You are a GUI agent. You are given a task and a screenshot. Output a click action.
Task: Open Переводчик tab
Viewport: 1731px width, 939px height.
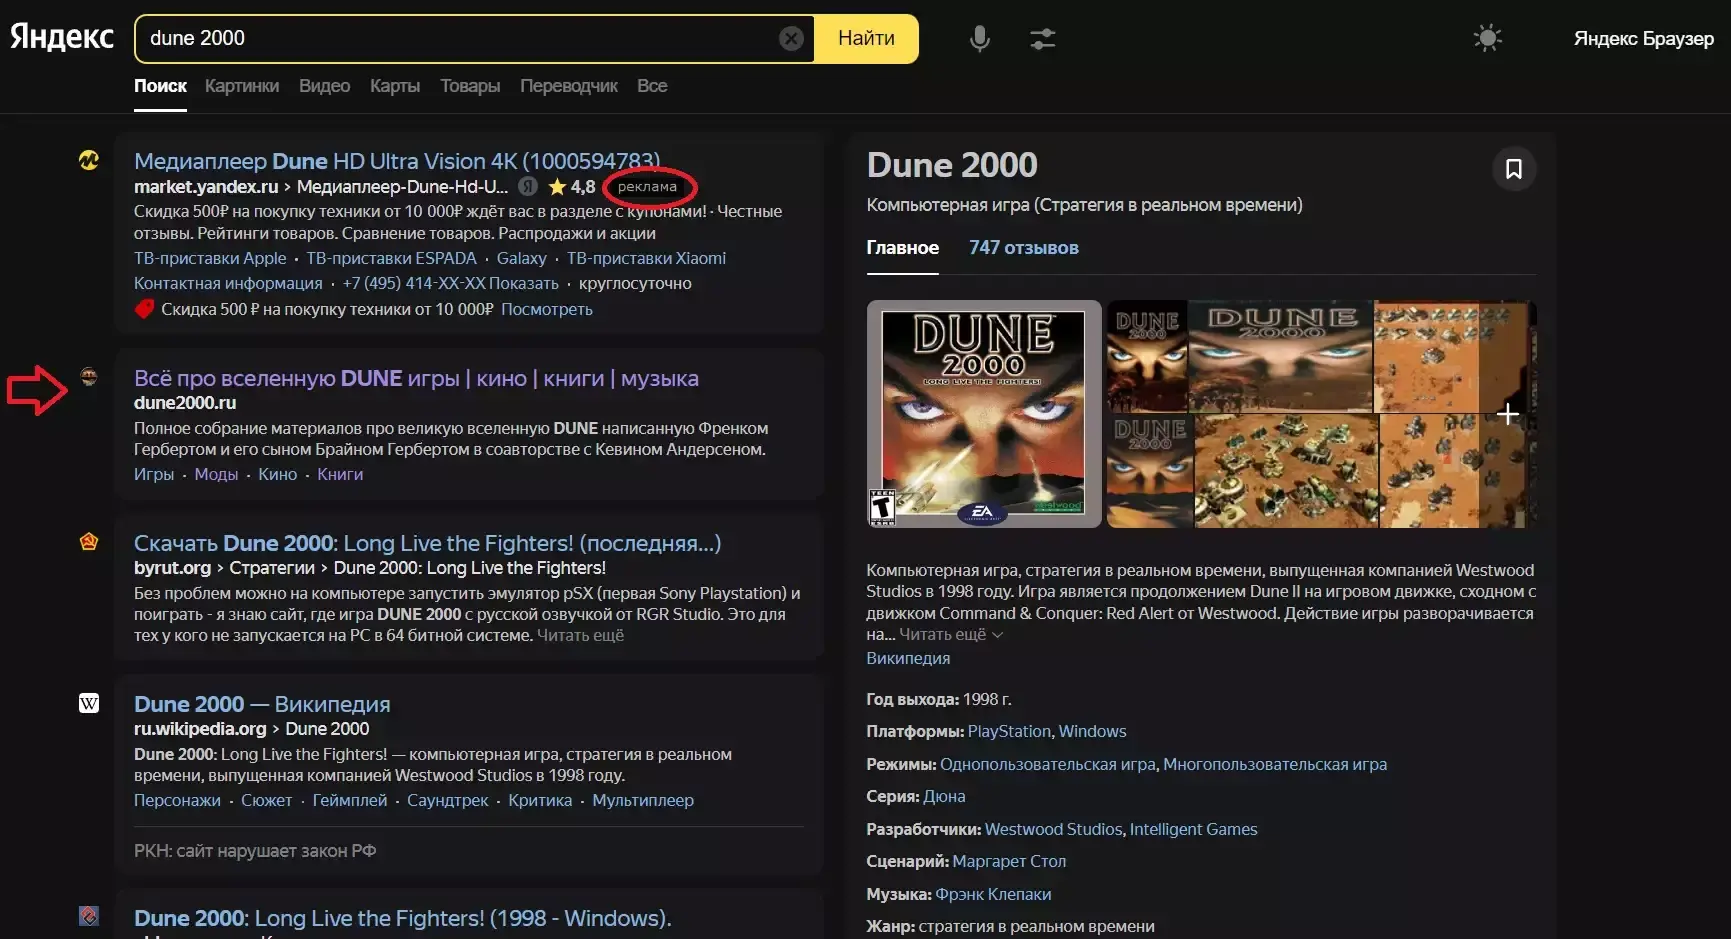569,86
